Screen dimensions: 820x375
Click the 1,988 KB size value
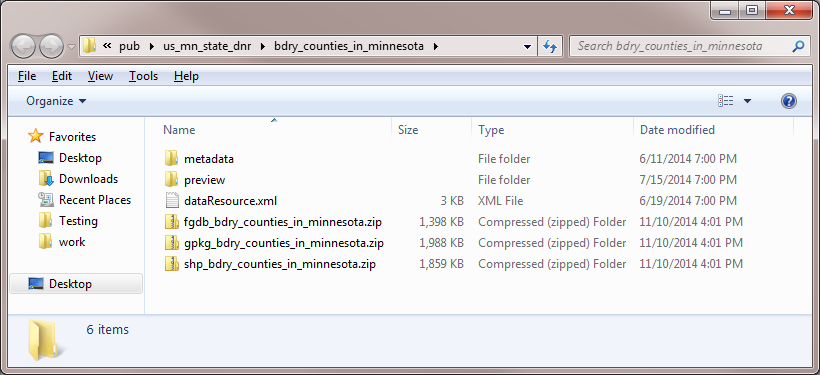tap(441, 243)
